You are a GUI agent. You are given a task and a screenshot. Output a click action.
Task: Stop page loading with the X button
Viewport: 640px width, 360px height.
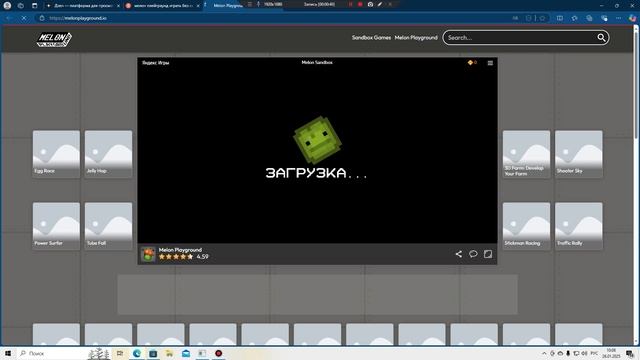click(x=24, y=18)
